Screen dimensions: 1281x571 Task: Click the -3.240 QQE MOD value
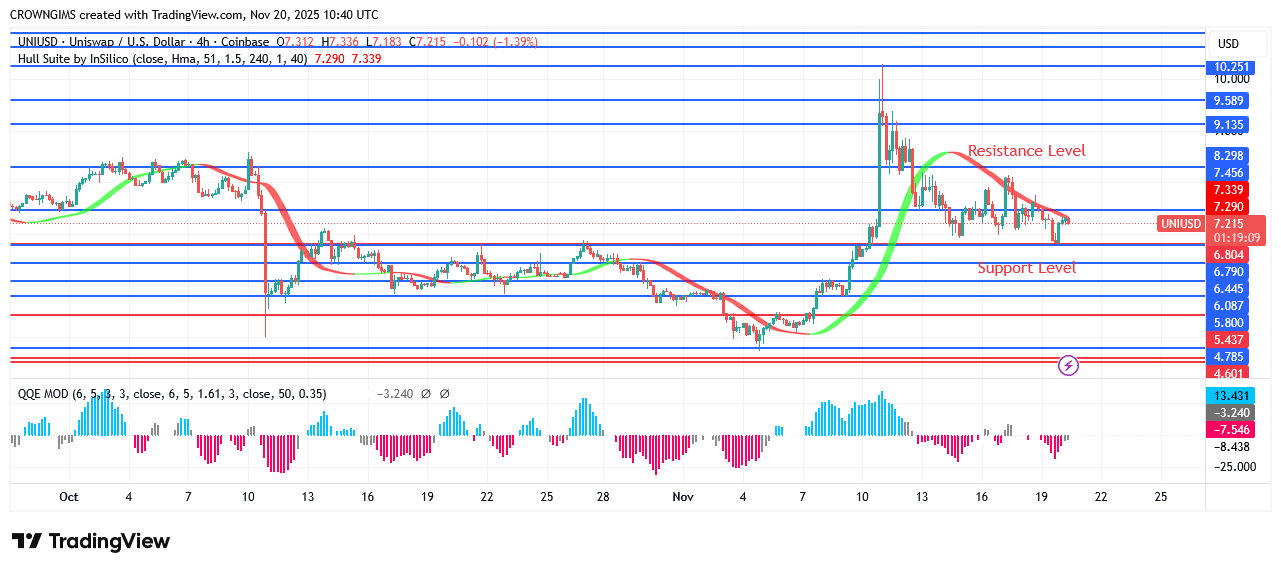pyautogui.click(x=393, y=394)
